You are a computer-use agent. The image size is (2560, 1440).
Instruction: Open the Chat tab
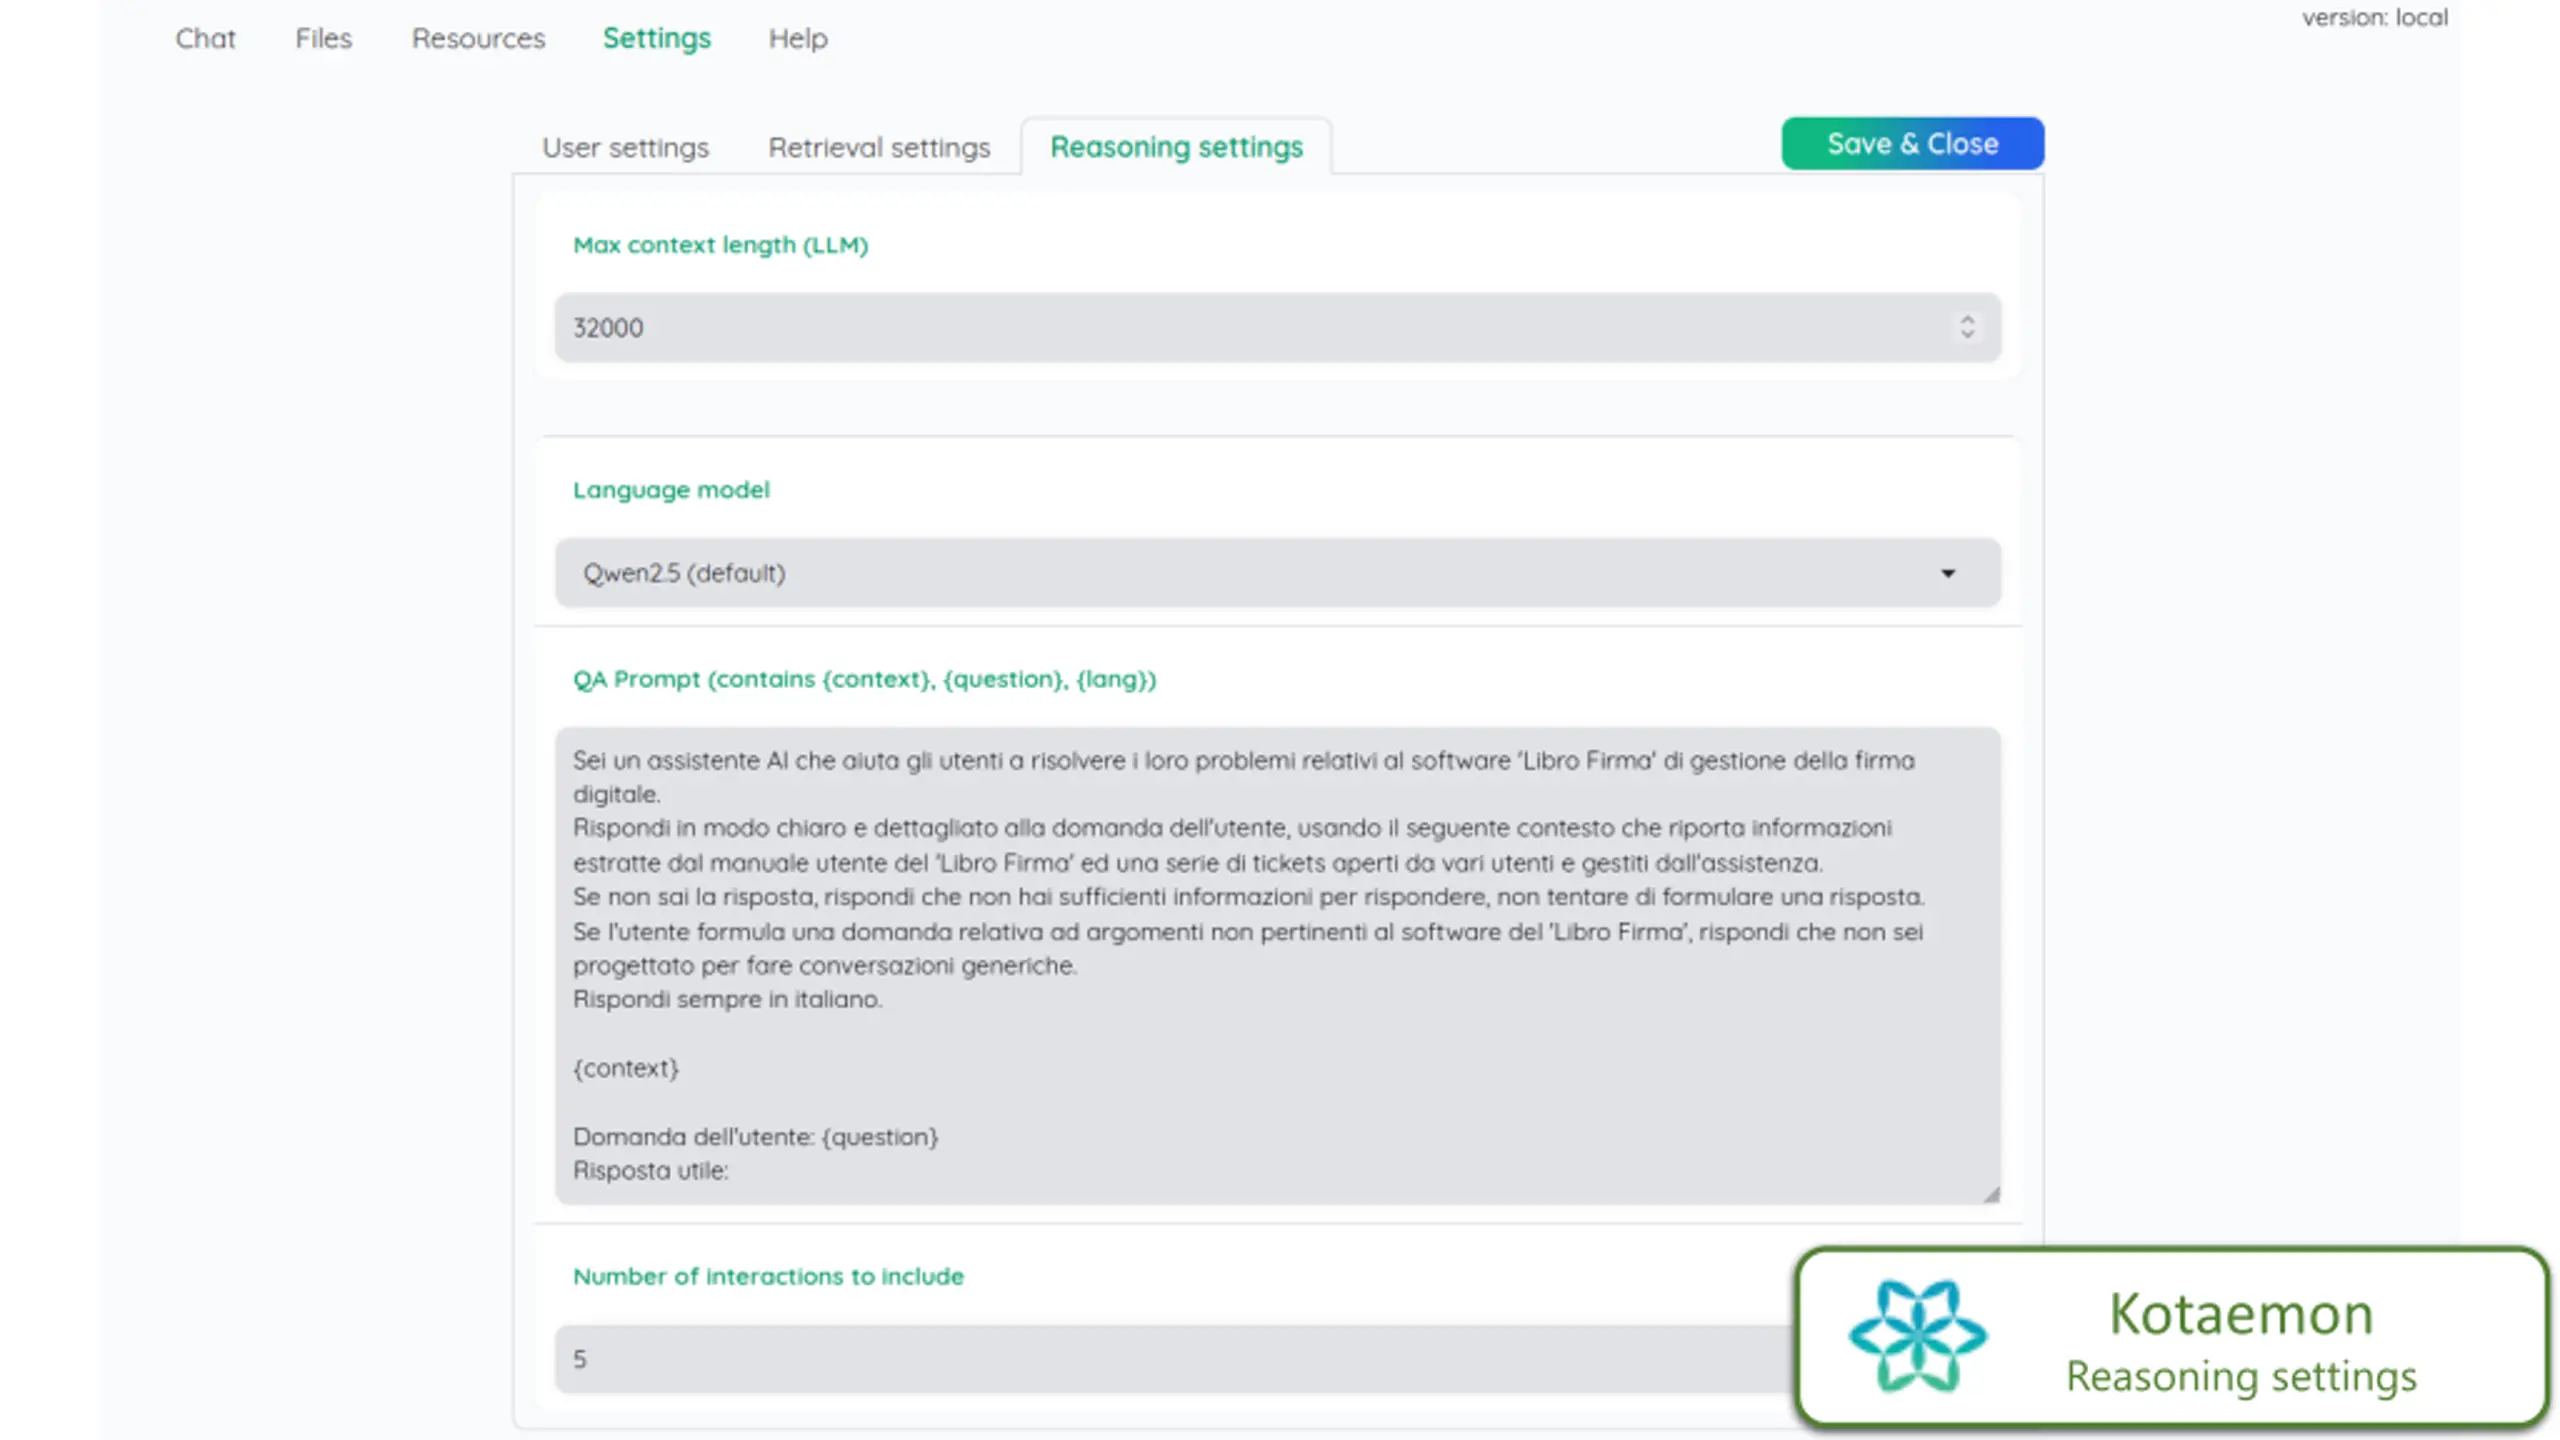205,38
